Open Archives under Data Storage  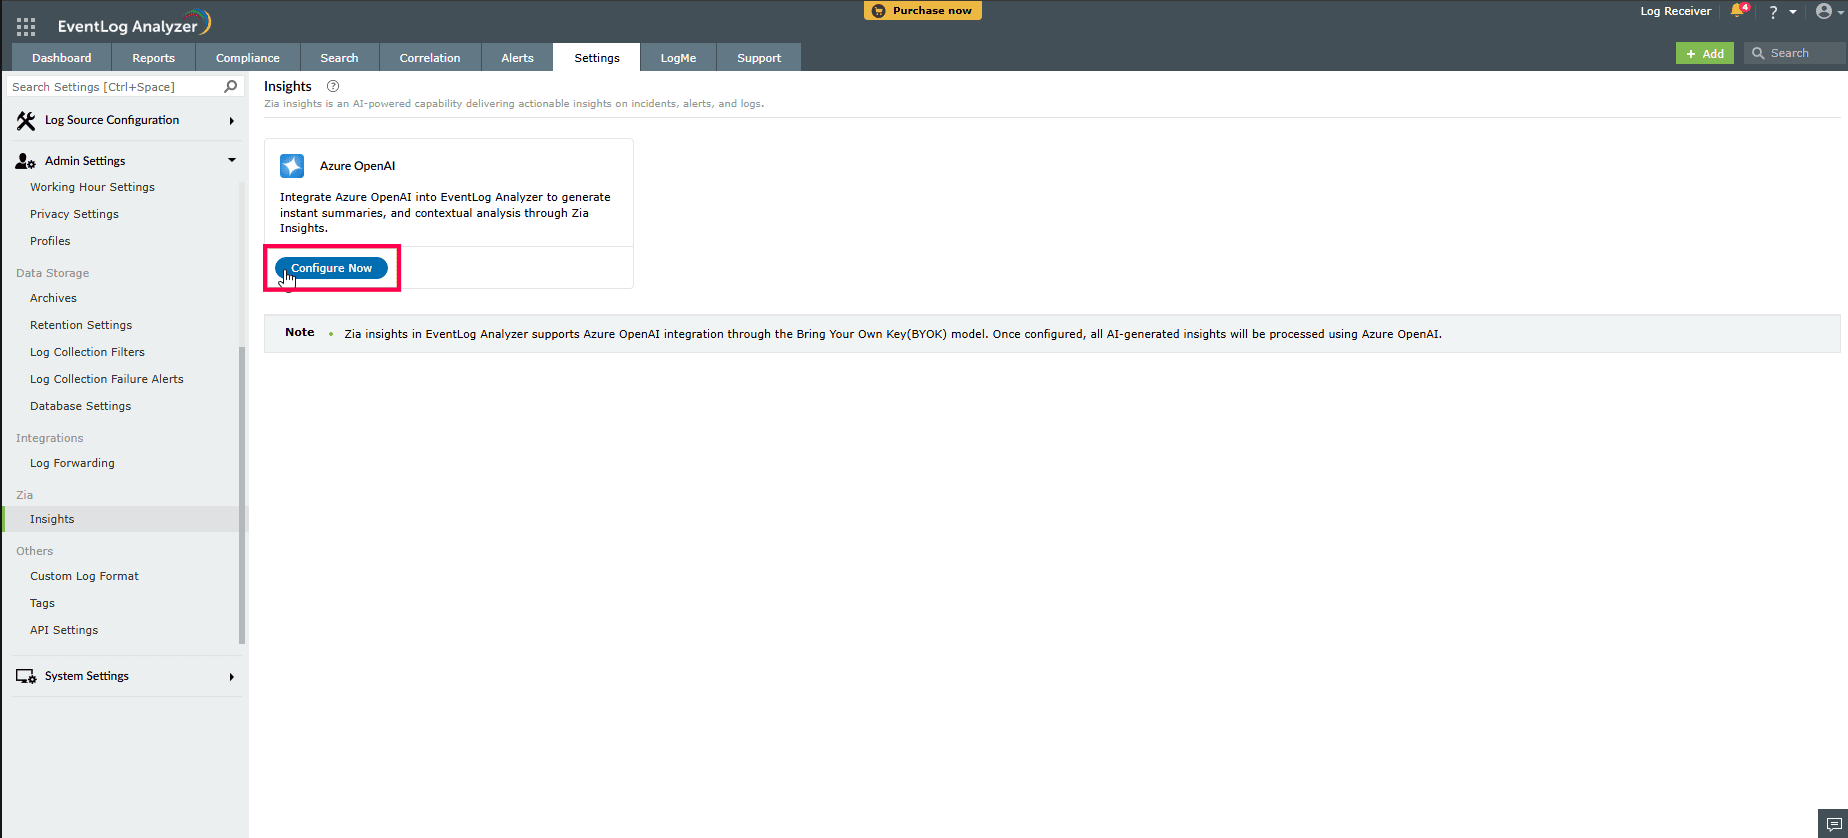[x=53, y=298]
